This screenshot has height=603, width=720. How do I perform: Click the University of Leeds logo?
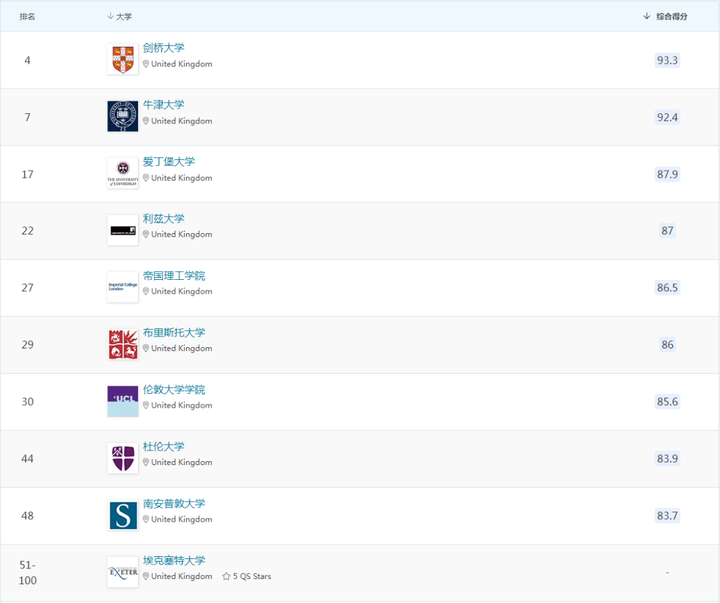[123, 230]
